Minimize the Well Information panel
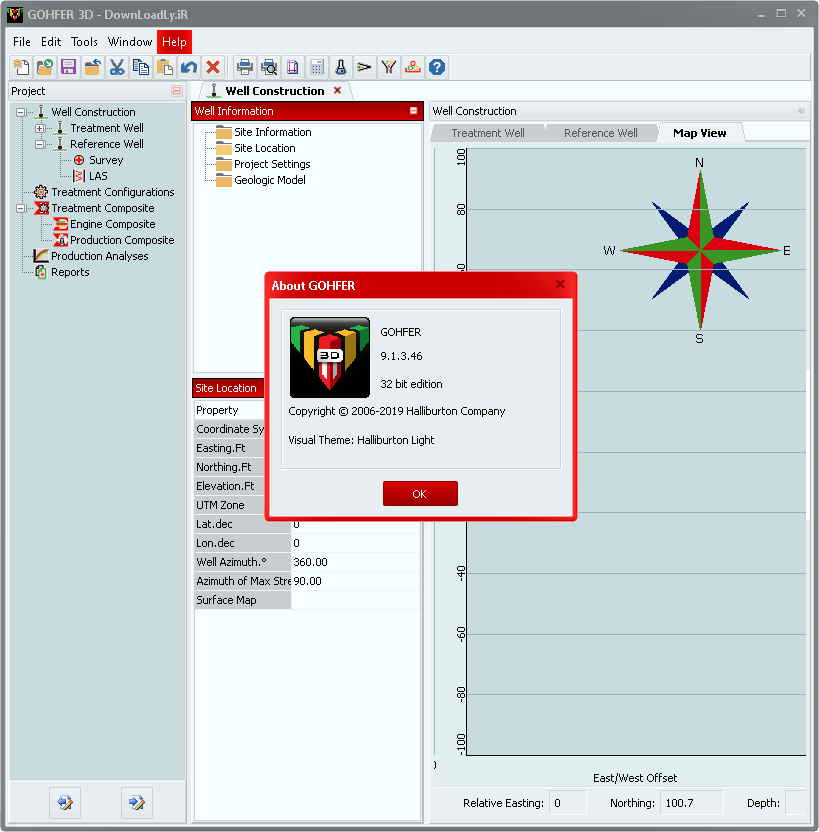This screenshot has height=832, width=819. pyautogui.click(x=413, y=111)
